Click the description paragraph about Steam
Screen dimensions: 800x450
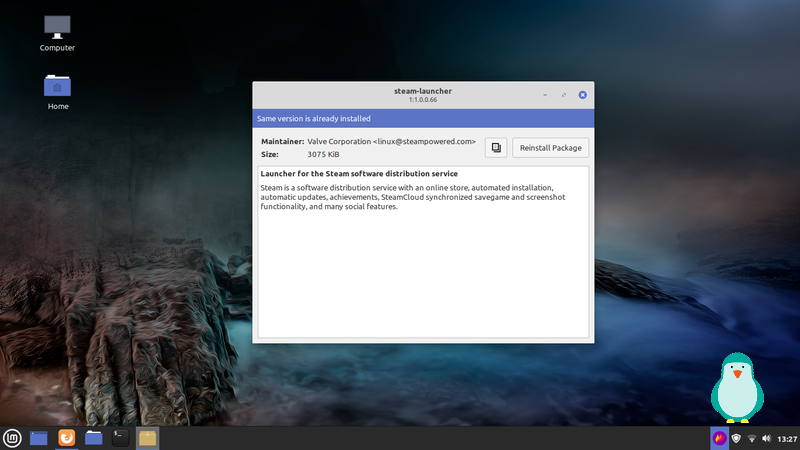[x=412, y=197]
